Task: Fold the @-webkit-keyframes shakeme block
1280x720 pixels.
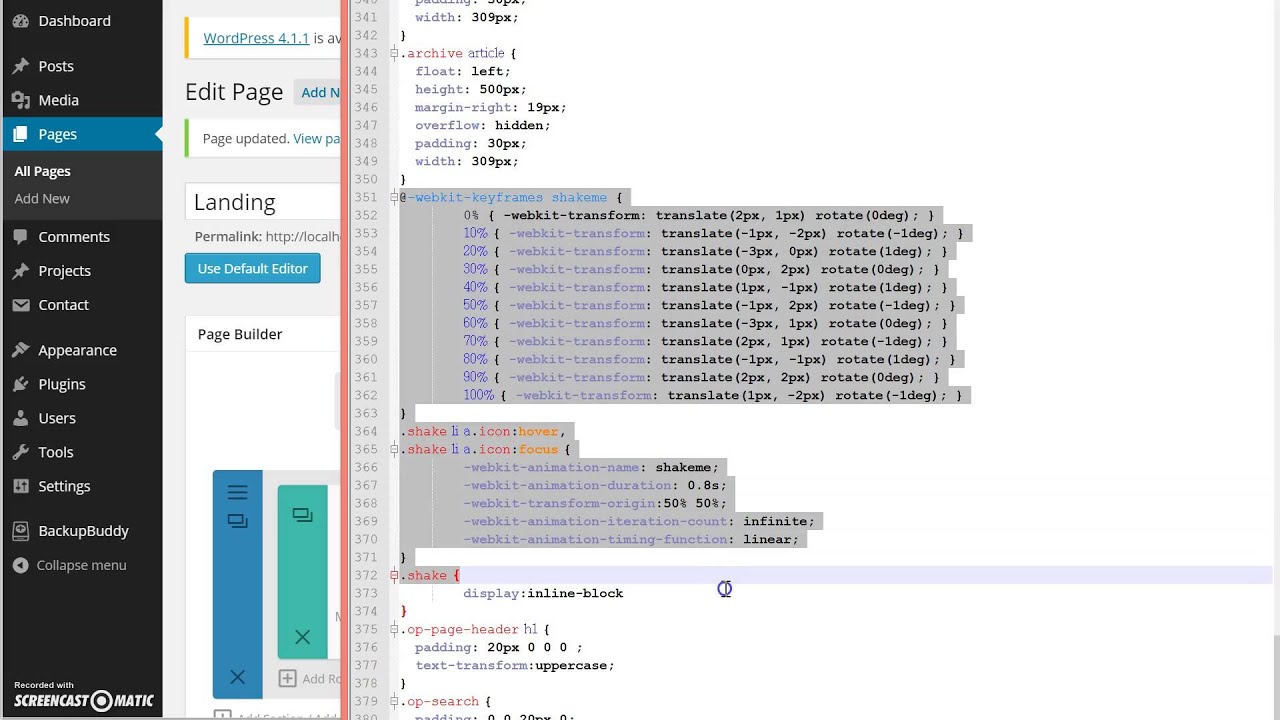Action: 394,197
